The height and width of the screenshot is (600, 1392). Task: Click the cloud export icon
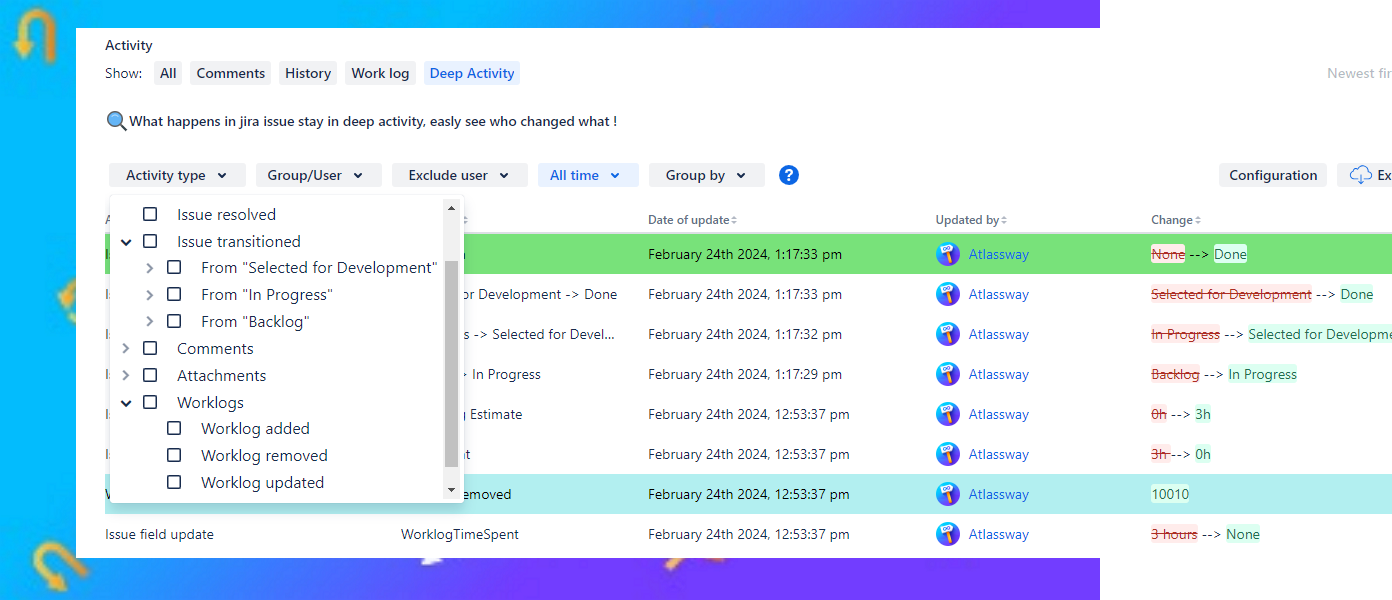1361,175
